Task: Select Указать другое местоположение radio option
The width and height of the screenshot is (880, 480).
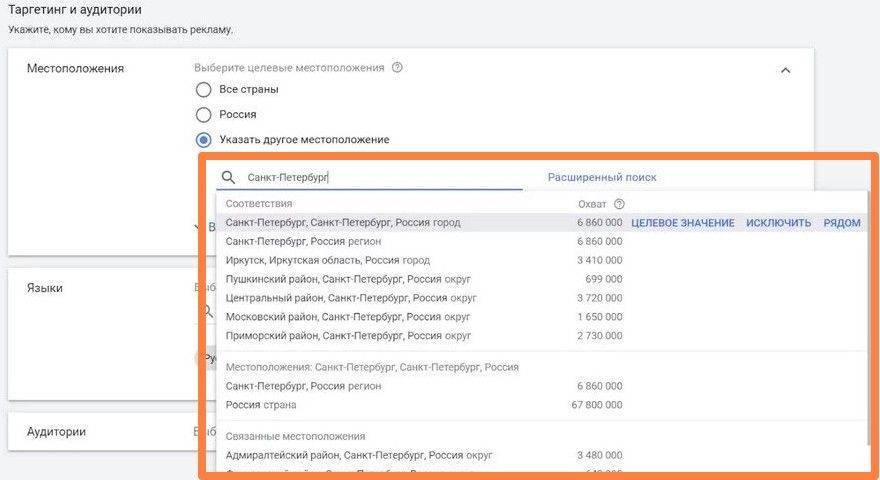Action: pyautogui.click(x=204, y=140)
